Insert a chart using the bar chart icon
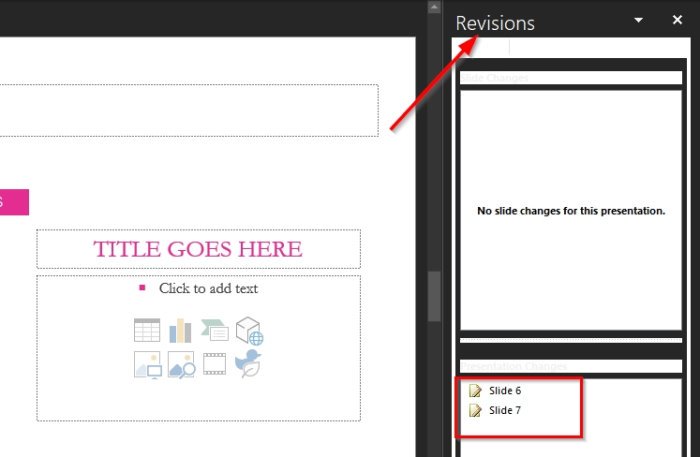This screenshot has height=457, width=700. pos(180,331)
